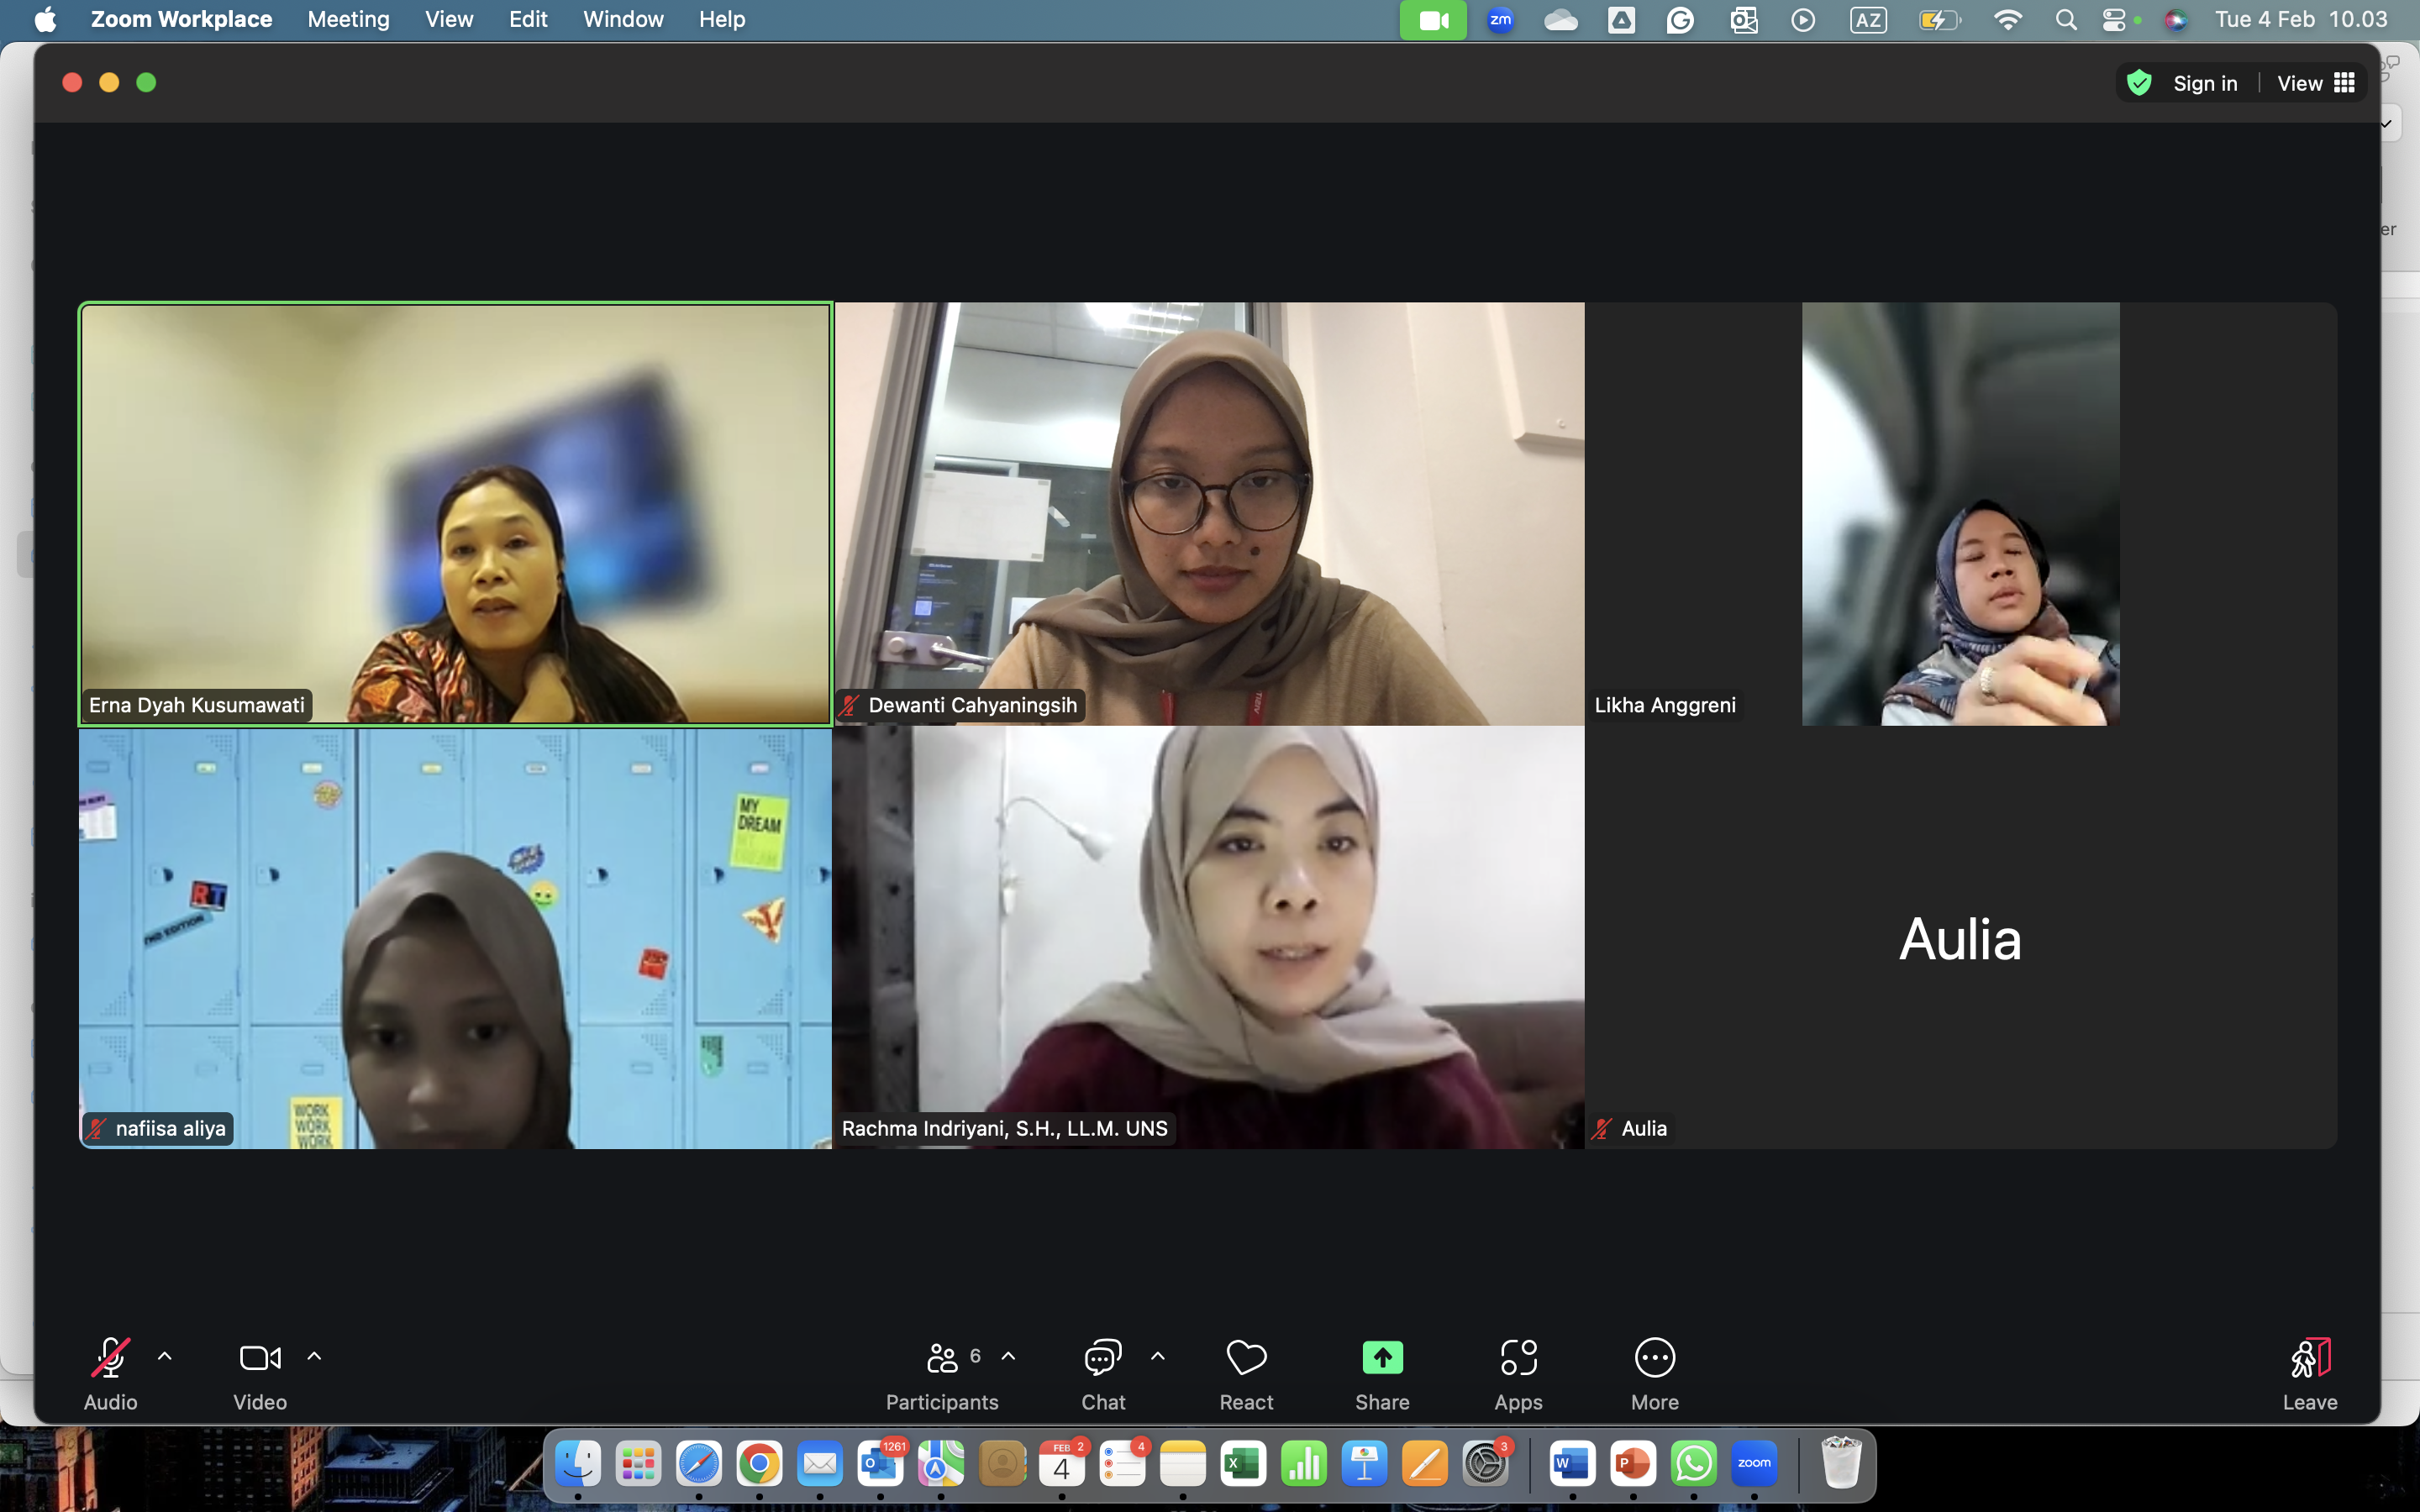Expand video options arrow next to Video
Viewport: 2420px width, 1512px height.
[314, 1357]
